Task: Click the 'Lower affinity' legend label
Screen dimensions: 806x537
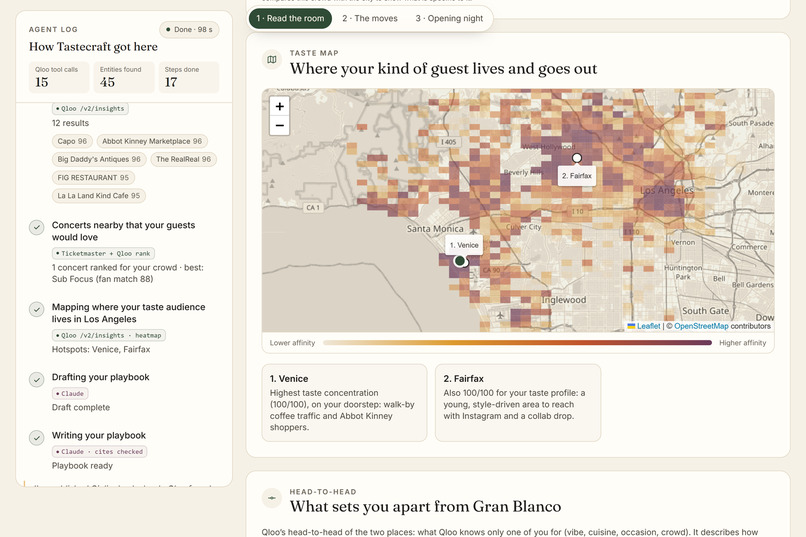Action: (292, 343)
